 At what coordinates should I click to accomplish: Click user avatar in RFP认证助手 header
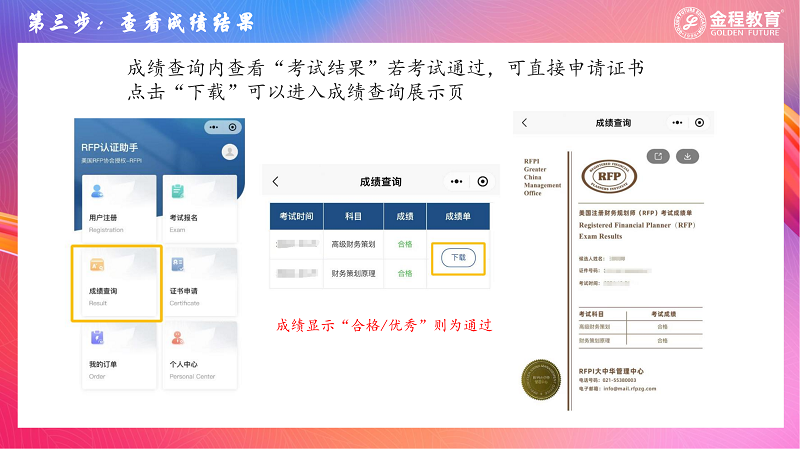(230, 152)
